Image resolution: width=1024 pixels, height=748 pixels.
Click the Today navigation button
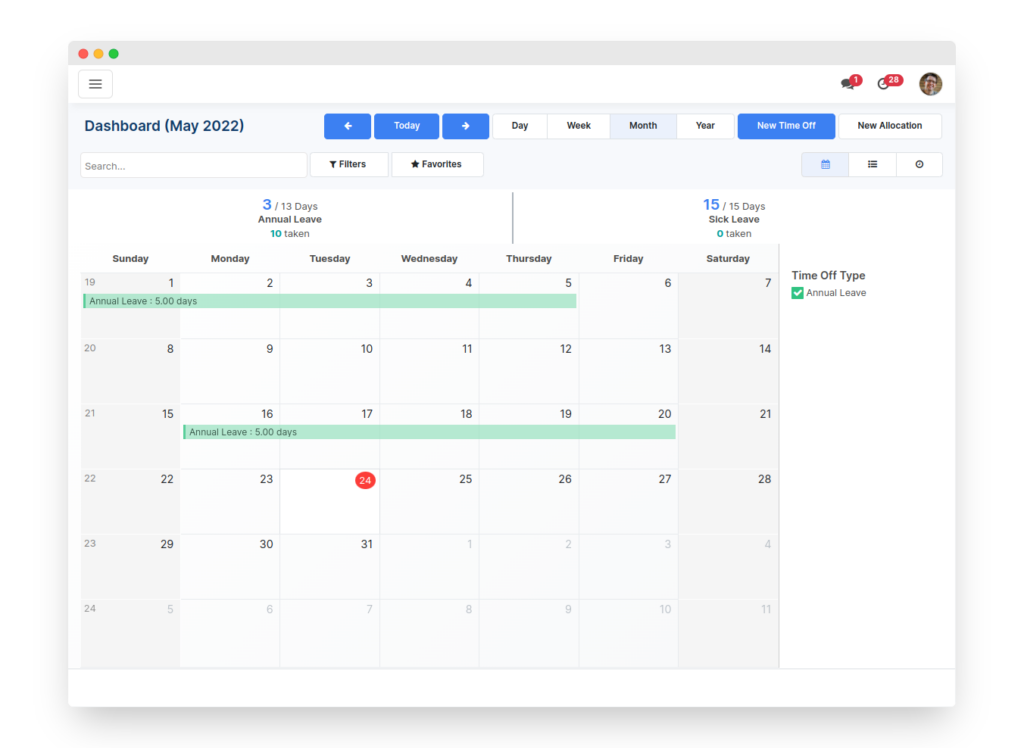point(406,125)
